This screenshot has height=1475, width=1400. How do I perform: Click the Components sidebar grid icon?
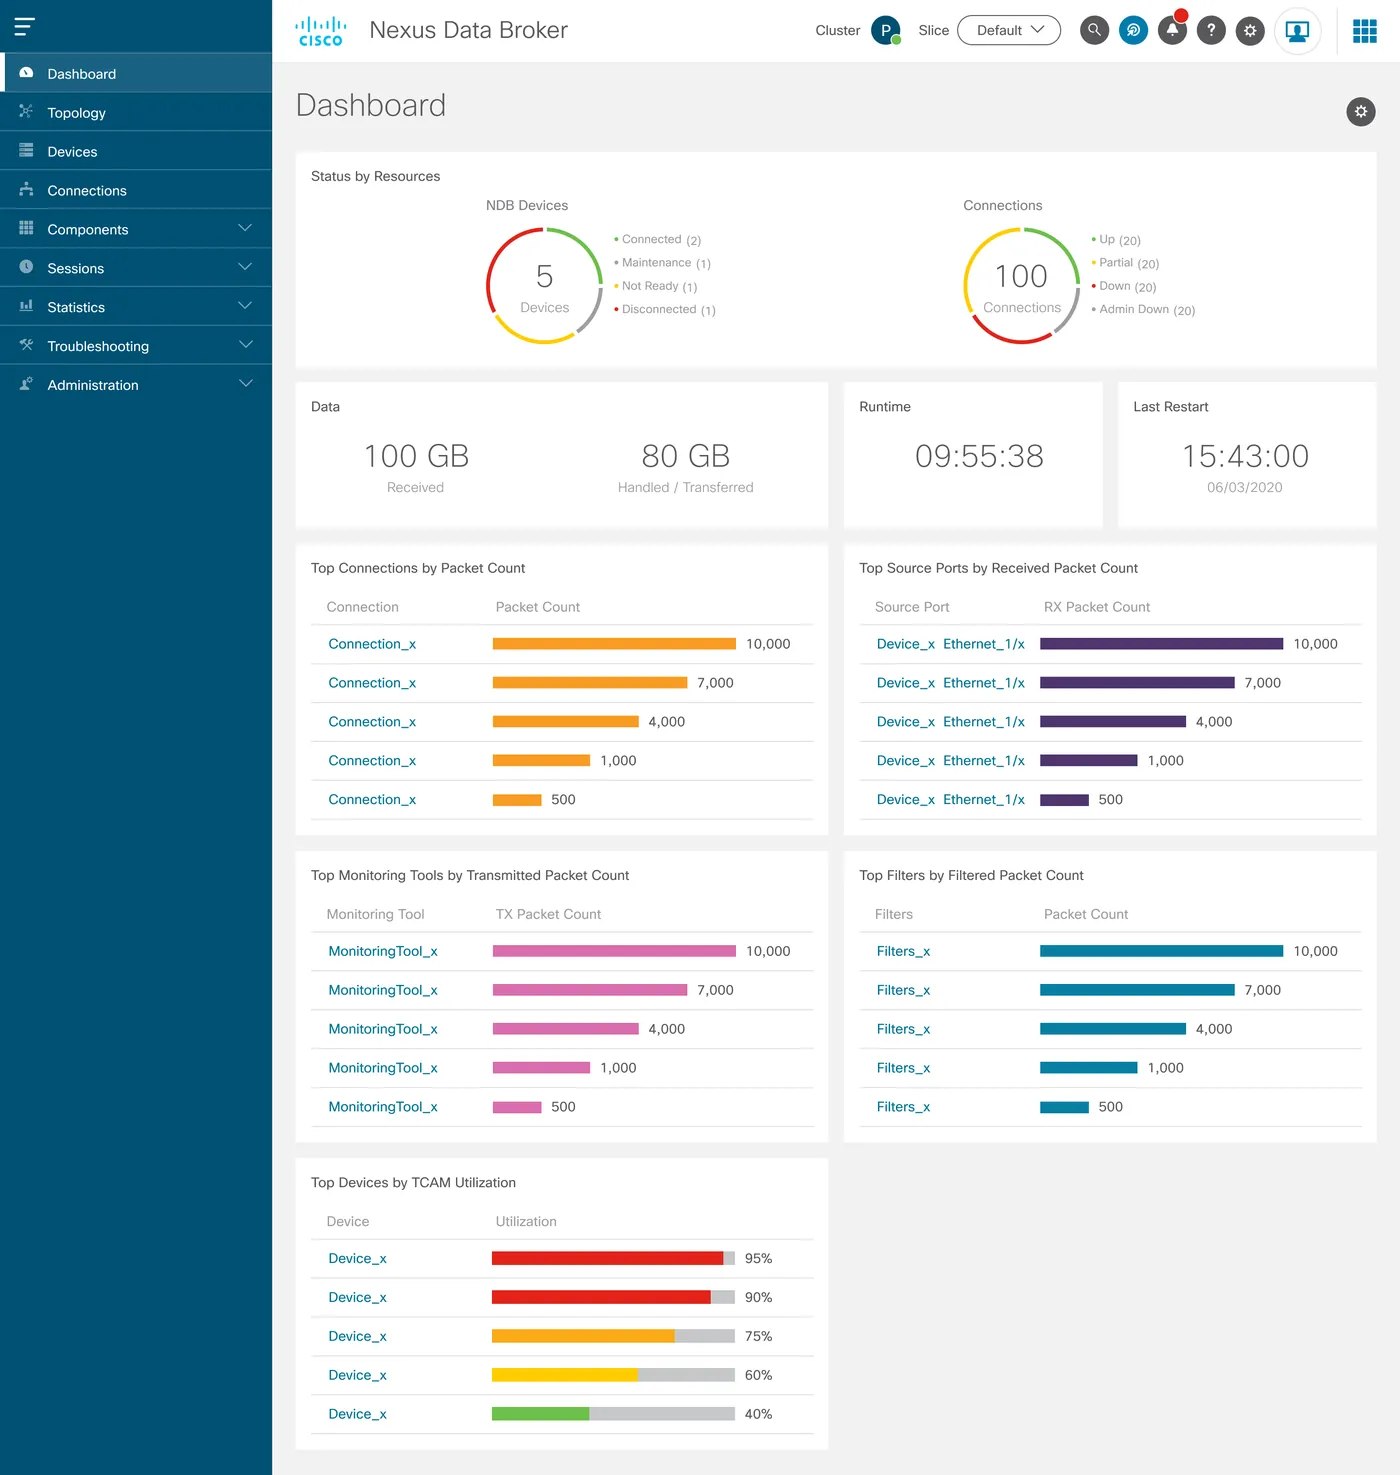coord(26,228)
